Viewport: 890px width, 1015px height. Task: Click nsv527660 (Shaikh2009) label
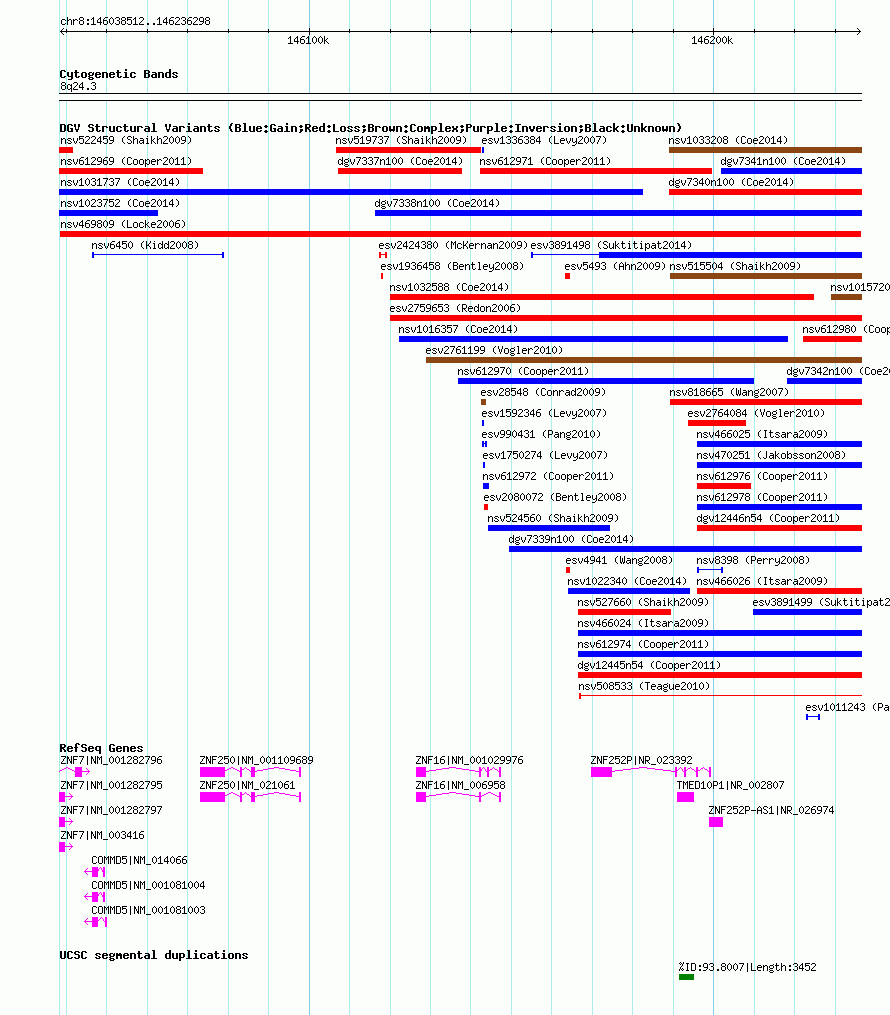point(643,603)
